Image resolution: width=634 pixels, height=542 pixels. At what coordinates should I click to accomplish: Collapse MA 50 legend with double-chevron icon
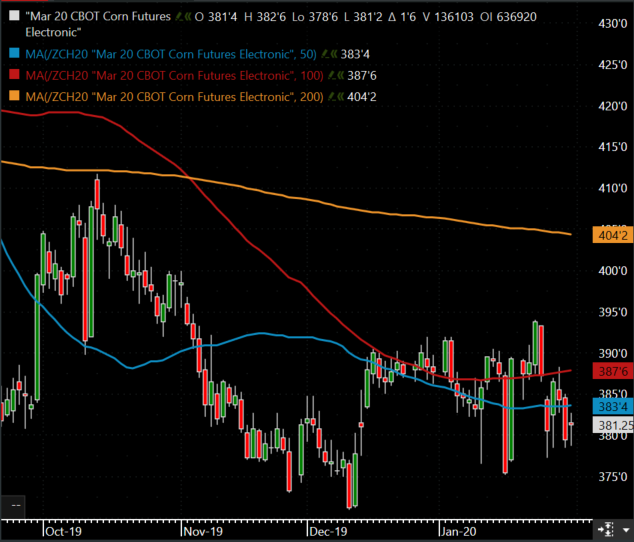tap(333, 54)
